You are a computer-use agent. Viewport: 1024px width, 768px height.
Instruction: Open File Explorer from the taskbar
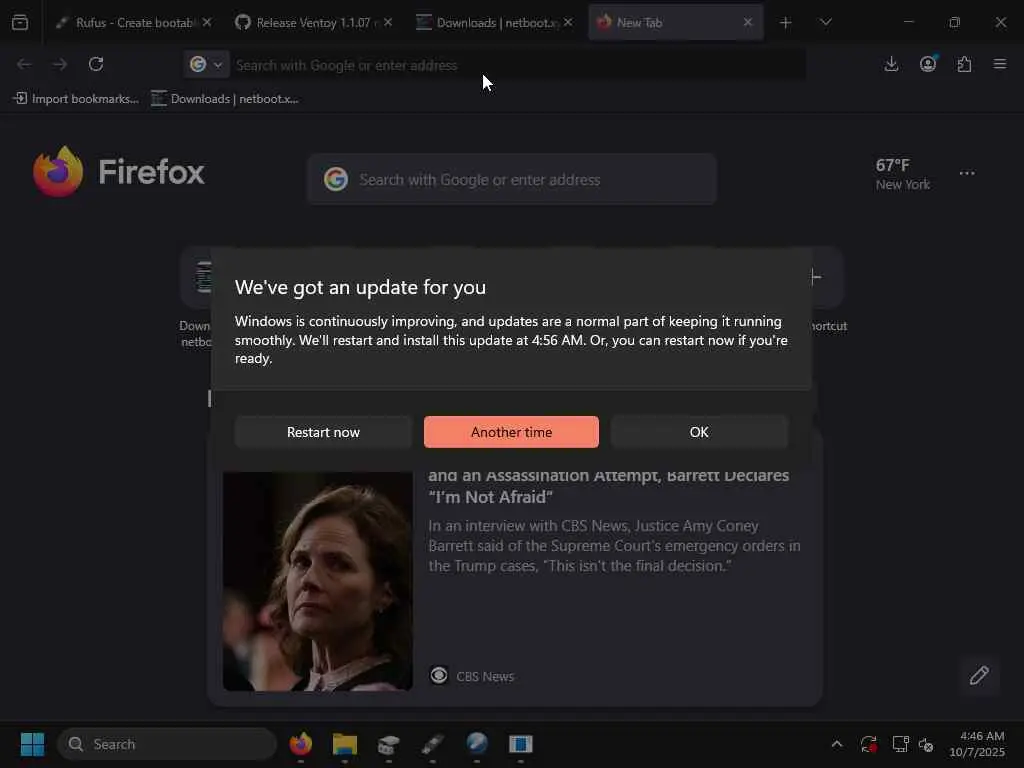[345, 744]
